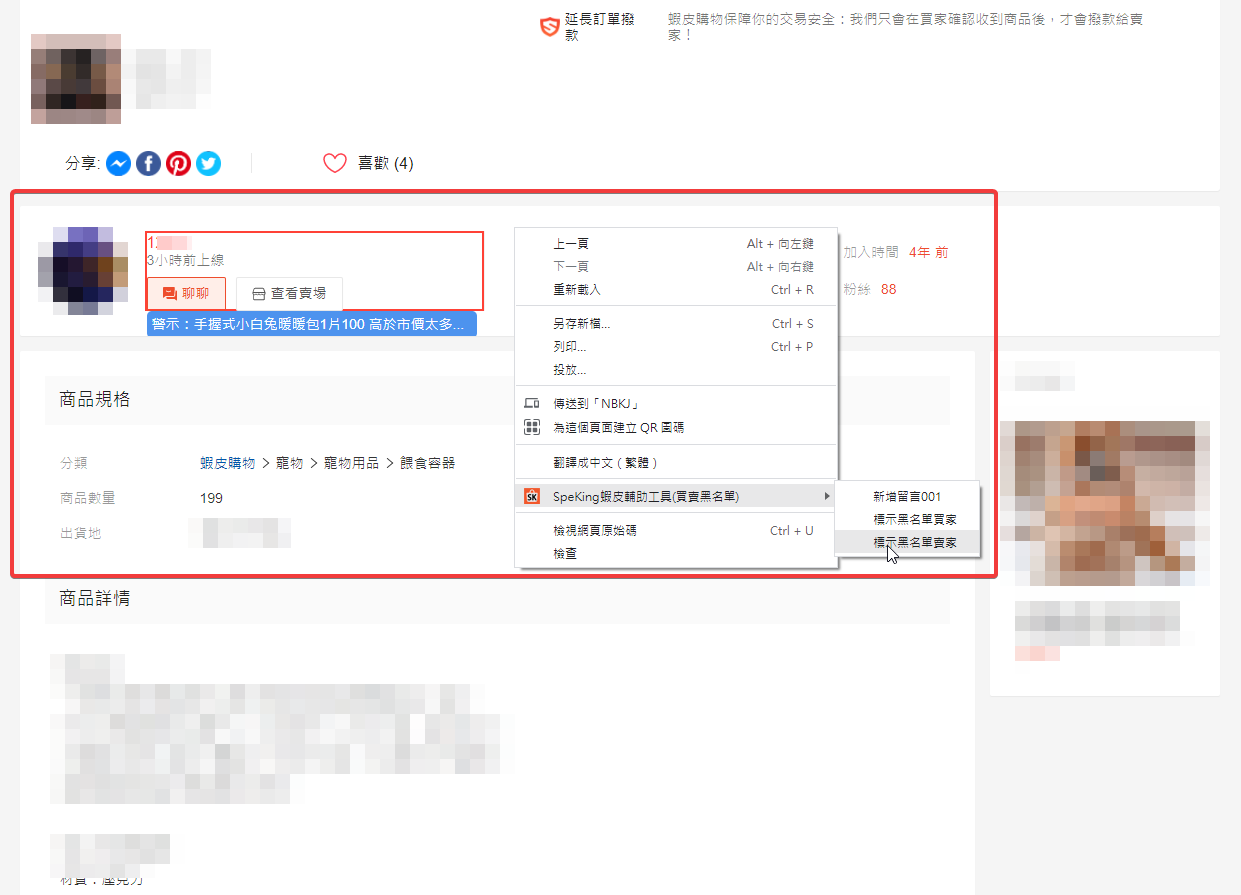Share the product on Pinterest

click(178, 164)
